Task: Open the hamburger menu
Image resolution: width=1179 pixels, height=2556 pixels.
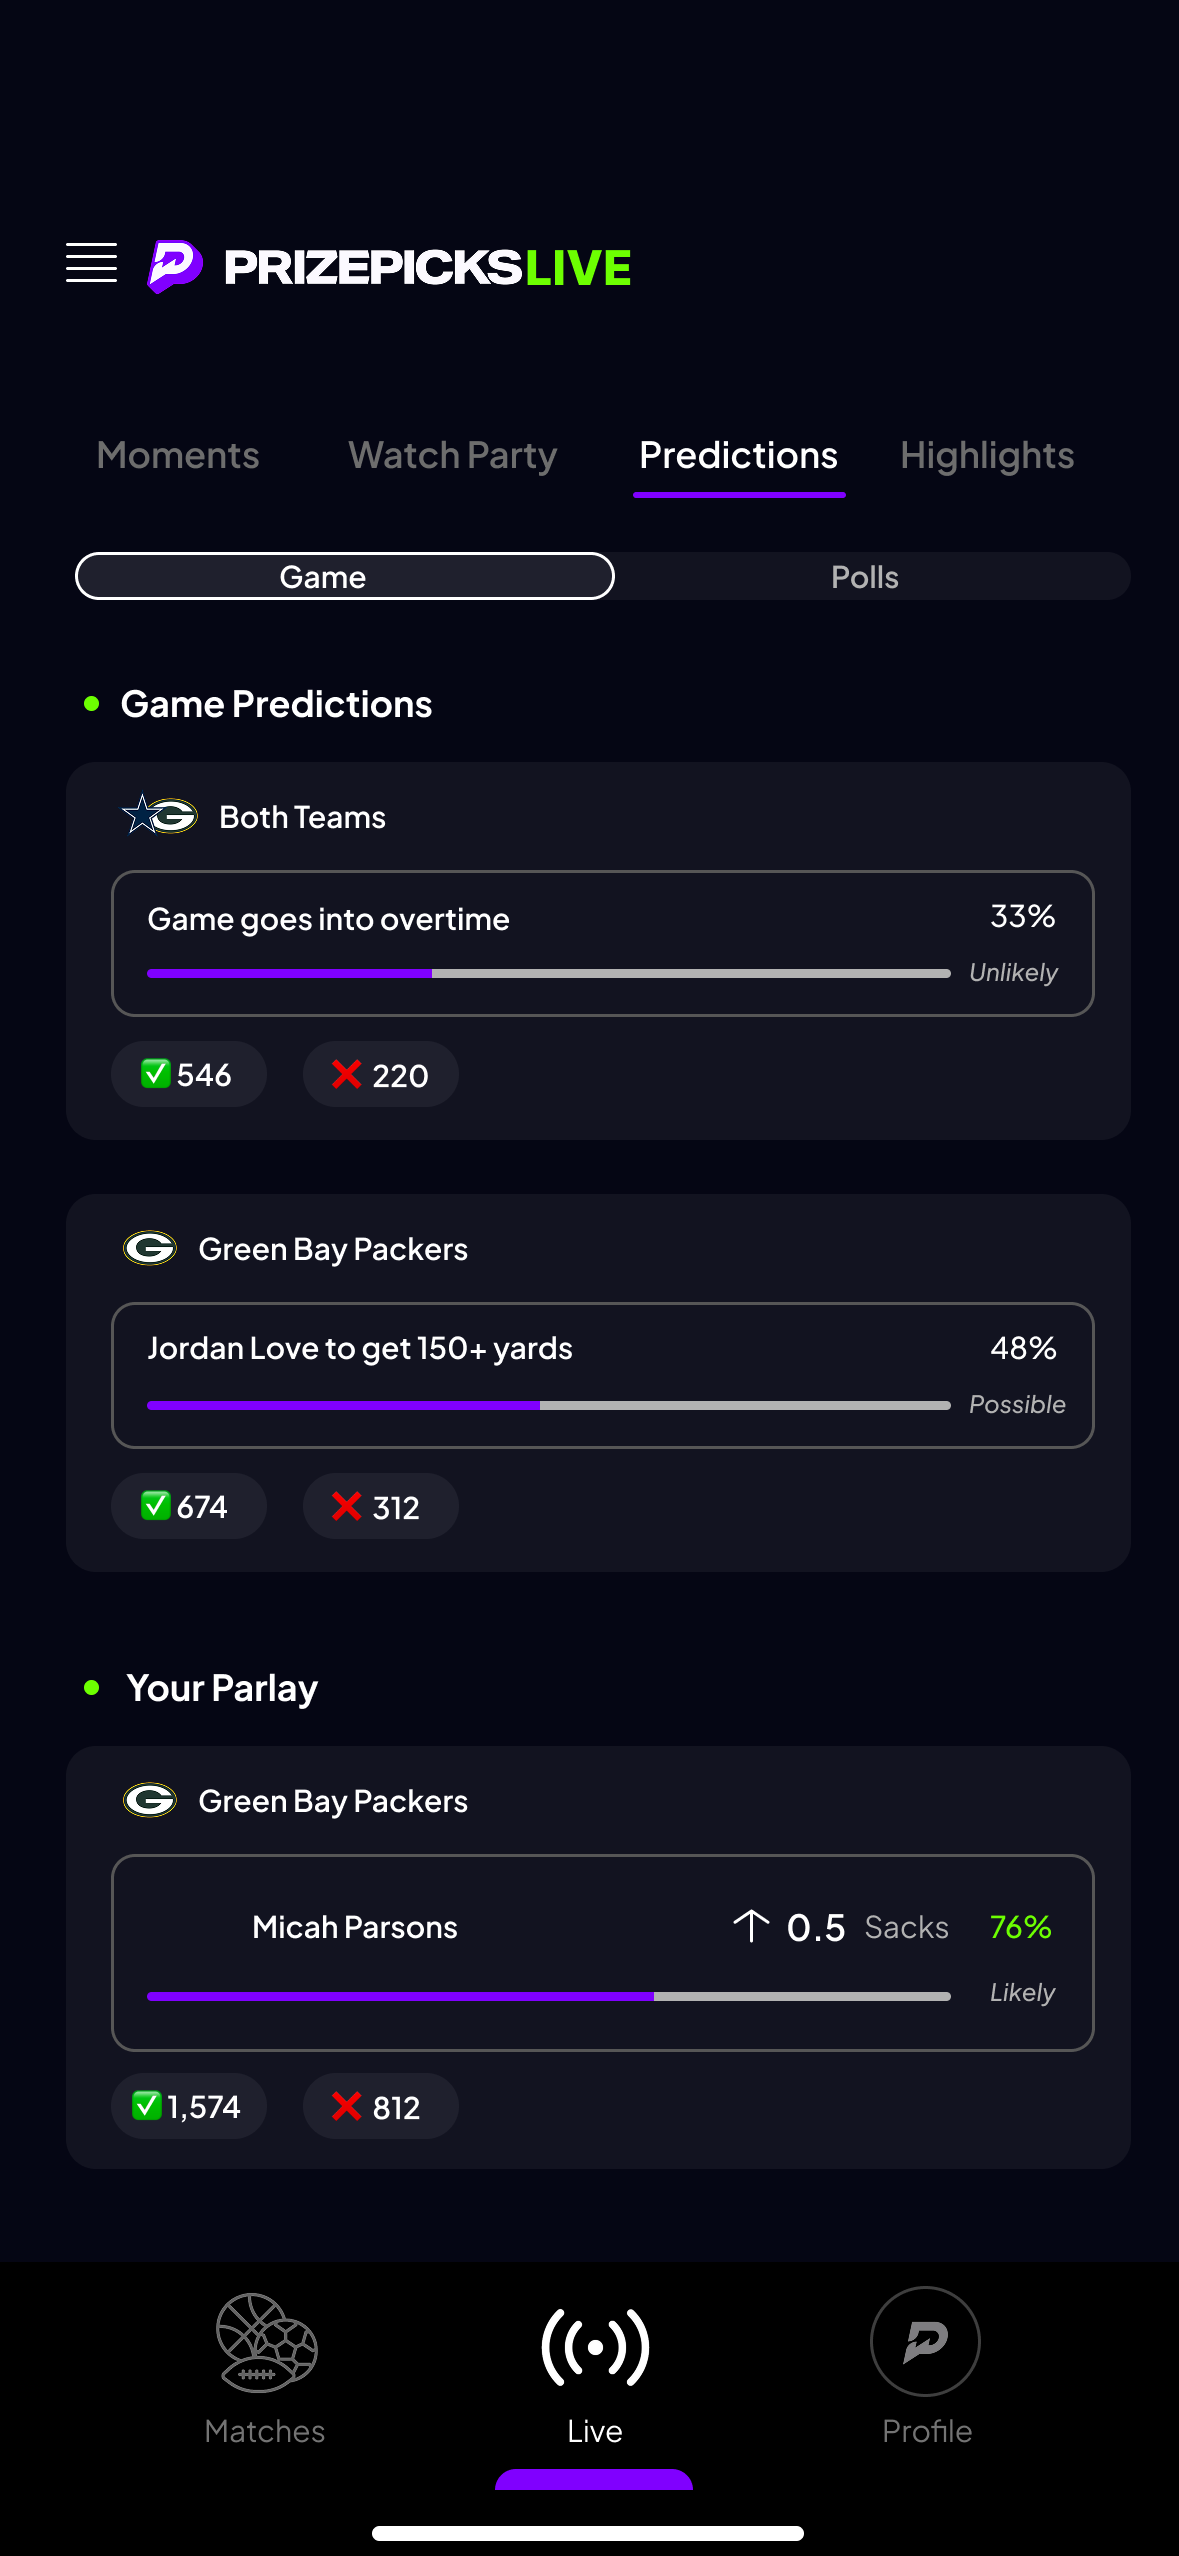Action: pos(91,263)
